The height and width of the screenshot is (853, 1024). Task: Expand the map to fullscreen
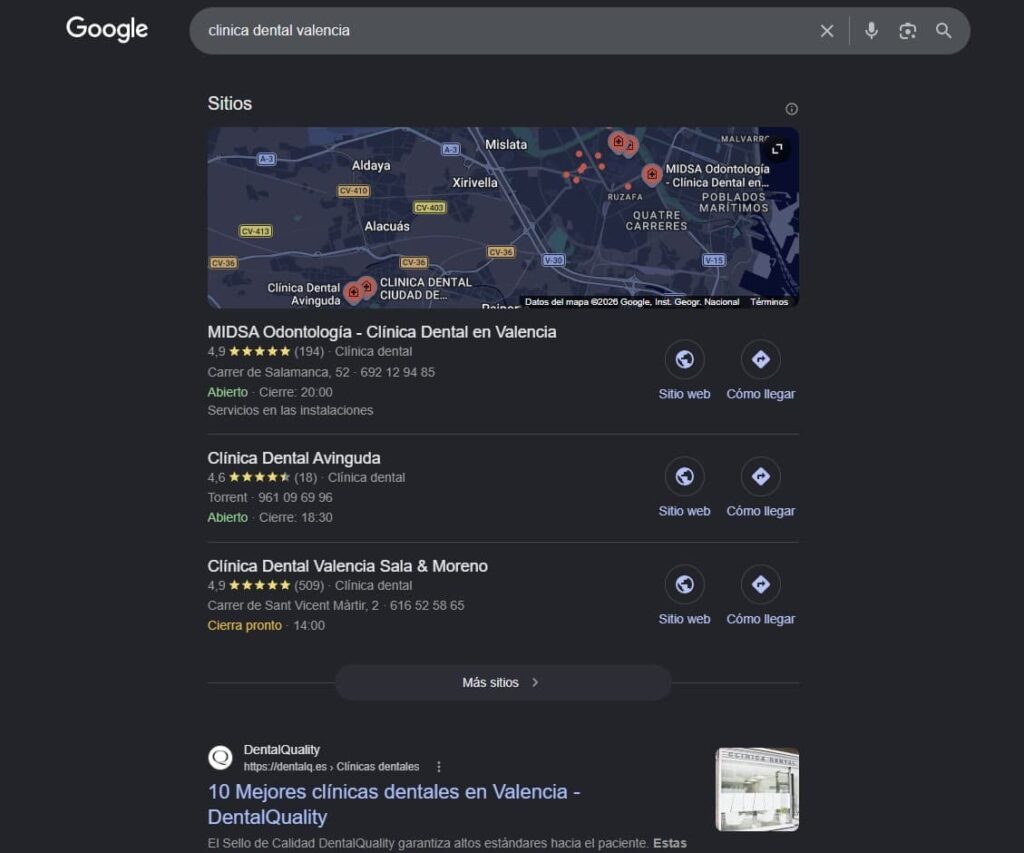[x=777, y=149]
